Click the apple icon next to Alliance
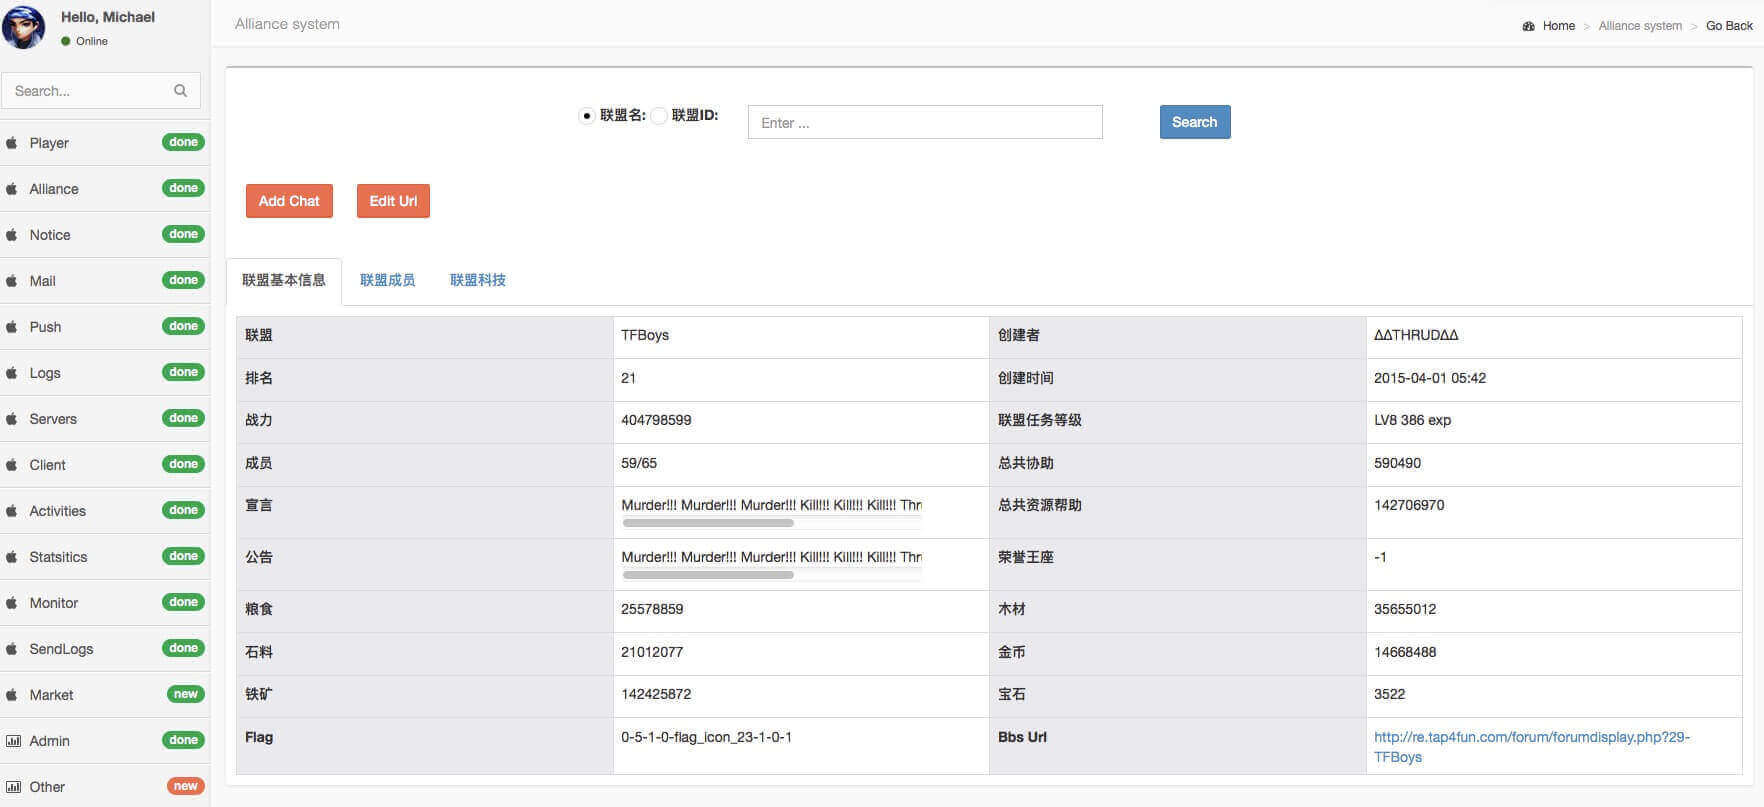The height and width of the screenshot is (807, 1764). [x=12, y=189]
